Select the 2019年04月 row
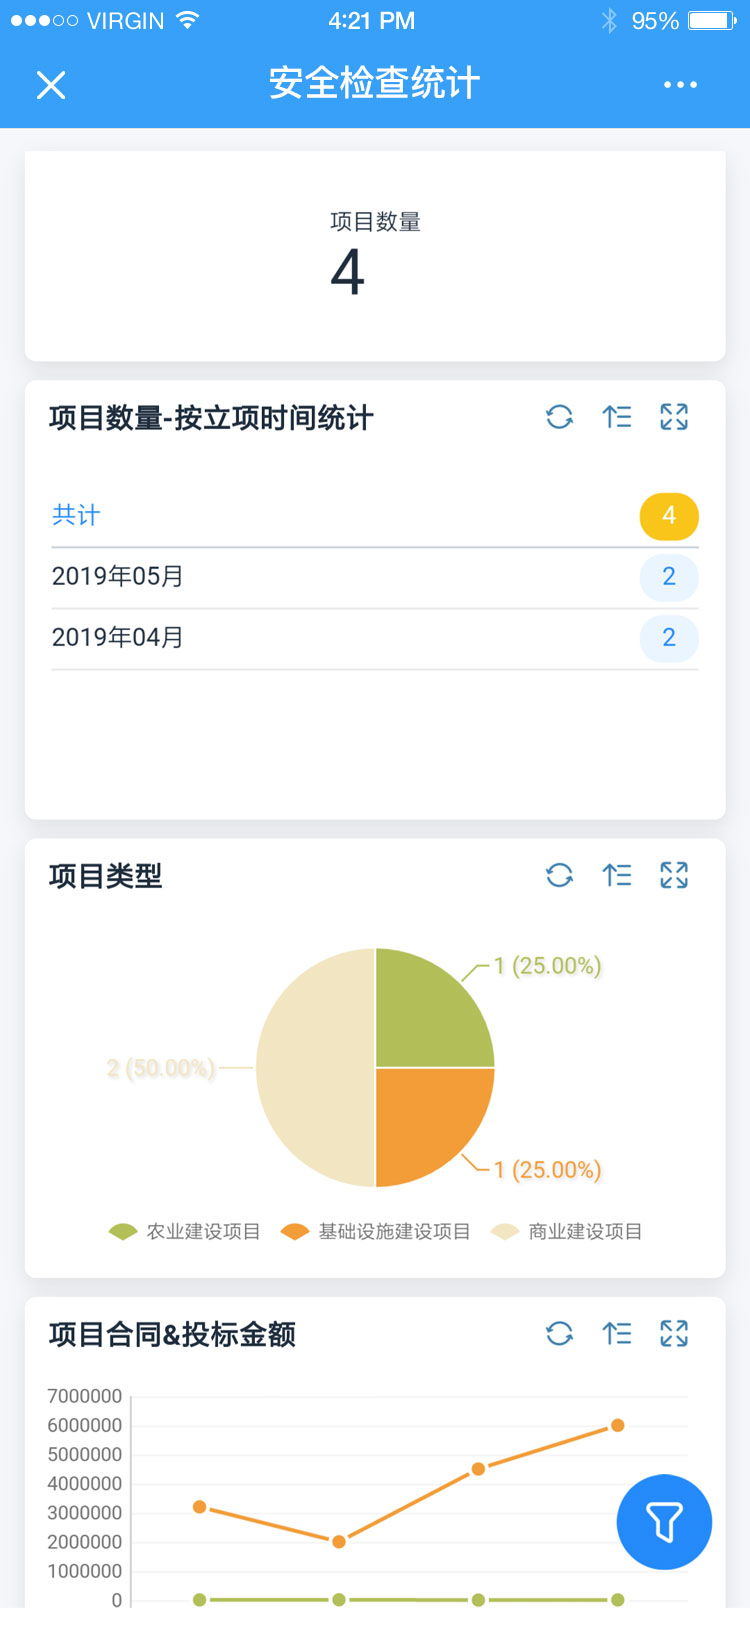This screenshot has height=1625, width=750. 374,638
